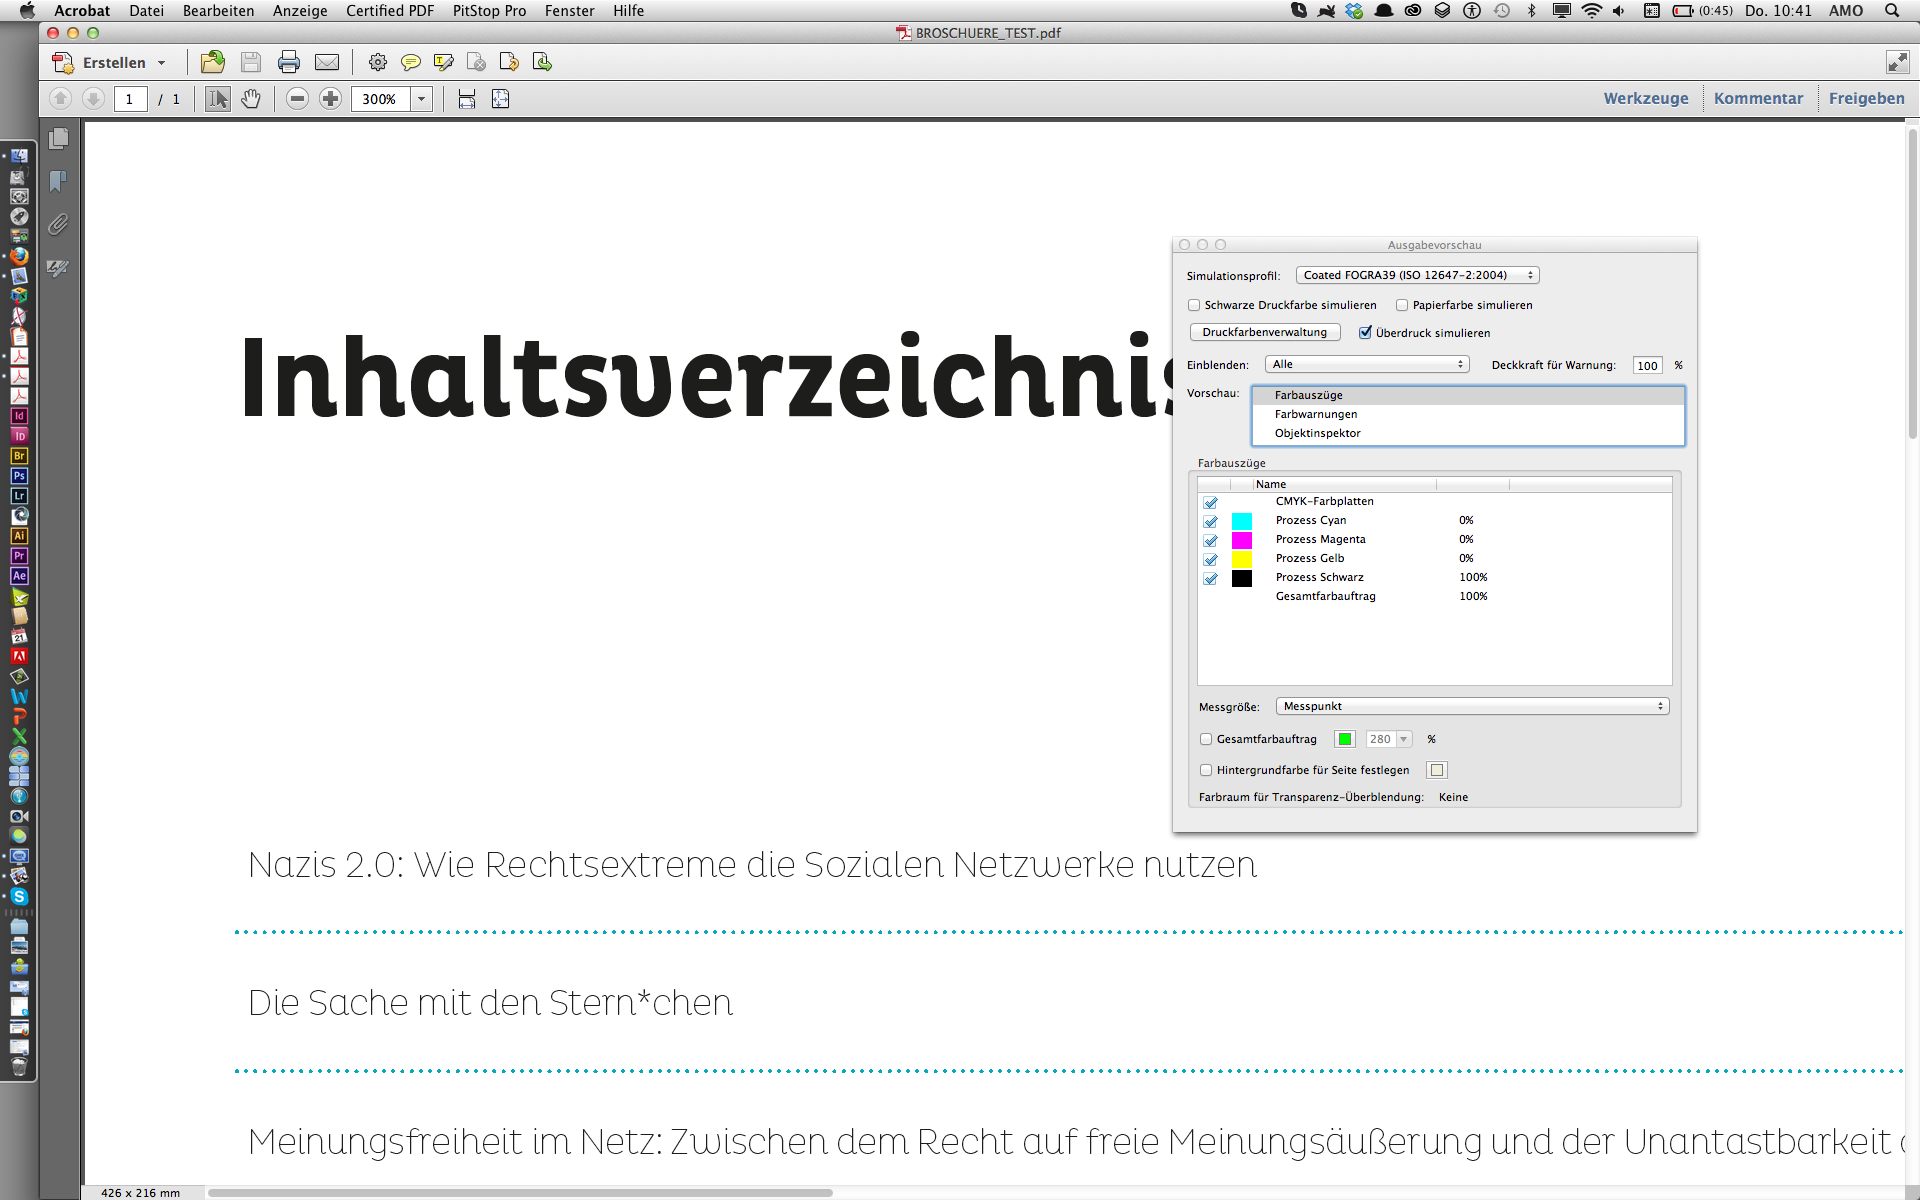Open Kommentar pane
Viewport: 1920px width, 1200px height.
(x=1758, y=98)
